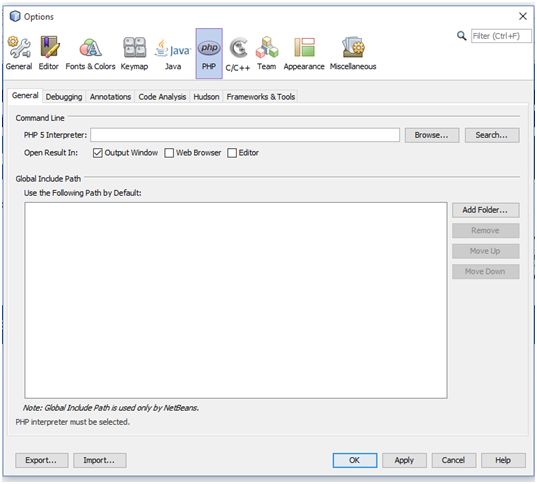Click Browse for PHP interpreter
Viewport: 537px width, 484px height.
pyautogui.click(x=432, y=135)
